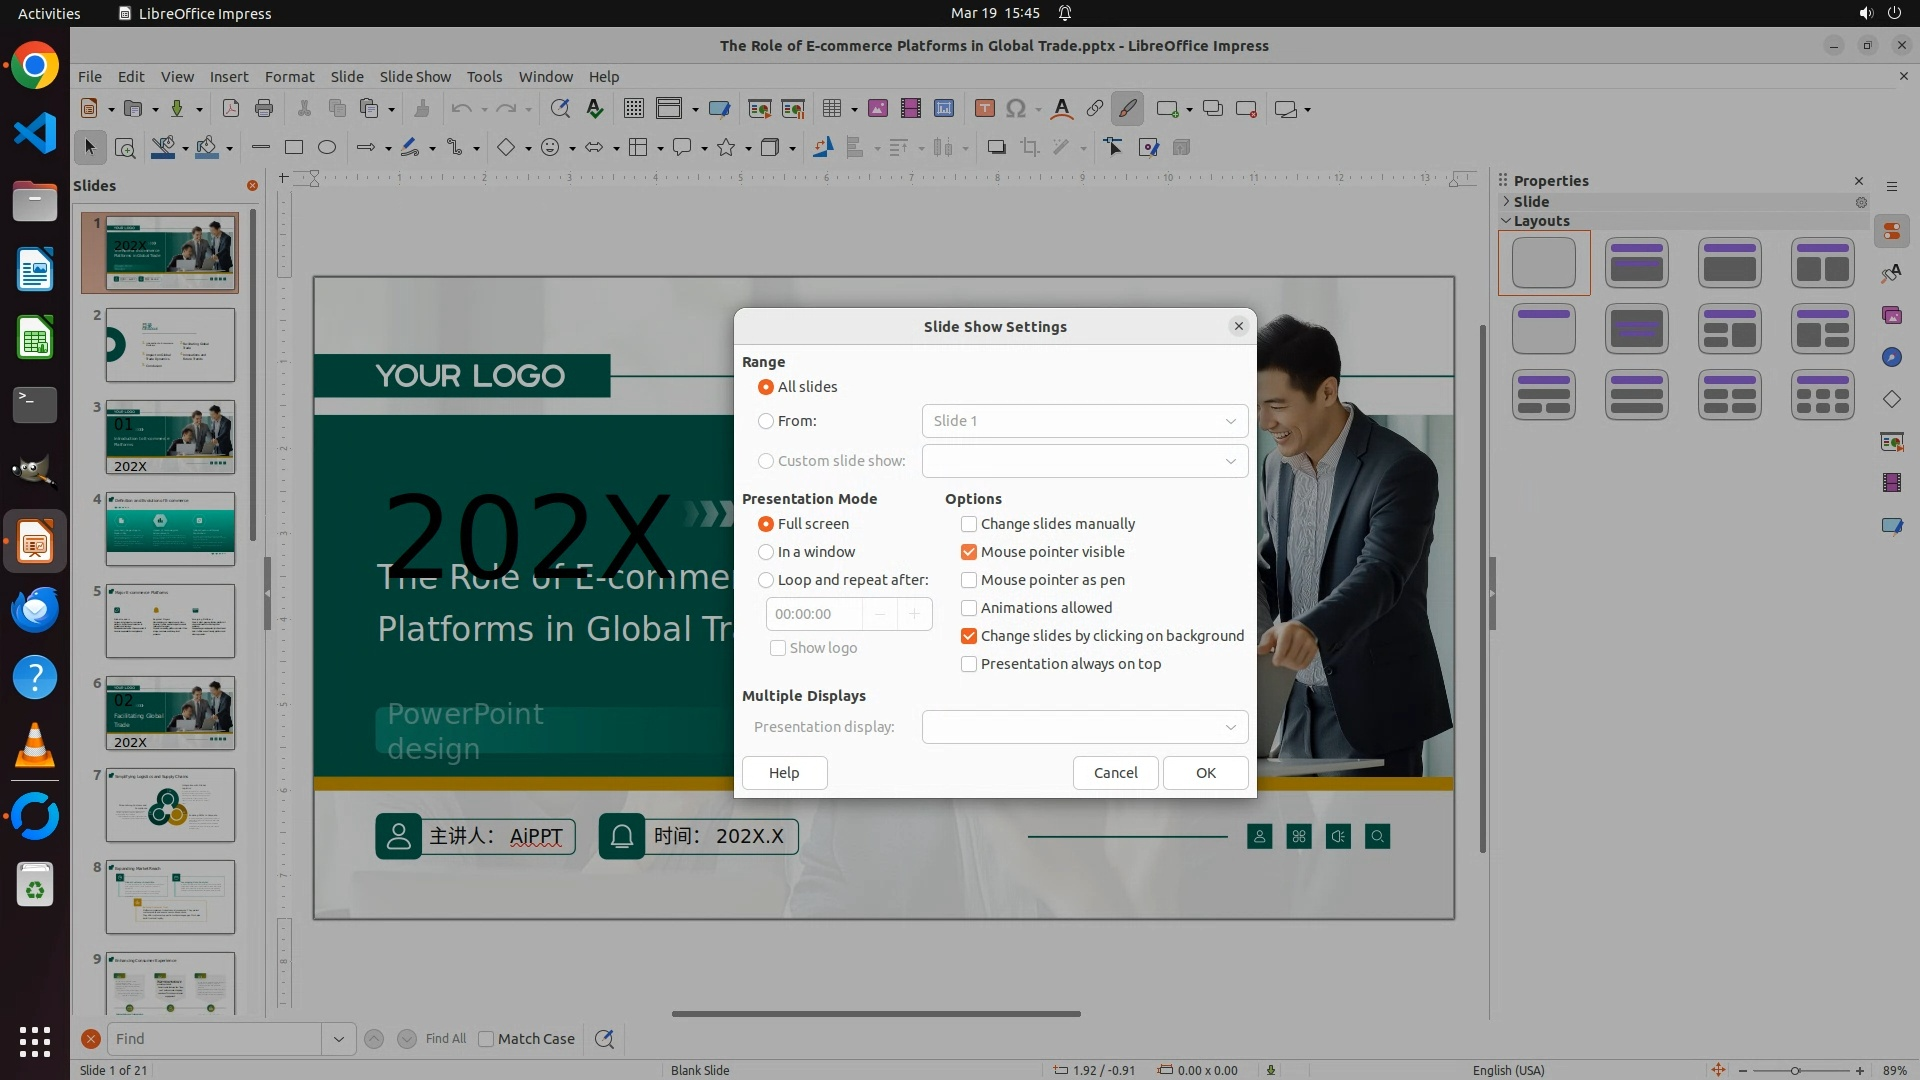
Task: Select the Ellipse shape tool
Action: tap(327, 147)
